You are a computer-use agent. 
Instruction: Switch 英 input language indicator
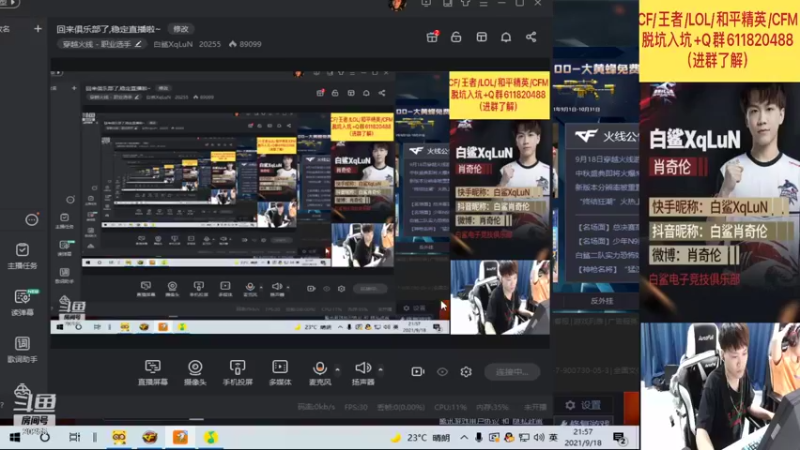pyautogui.click(x=553, y=437)
